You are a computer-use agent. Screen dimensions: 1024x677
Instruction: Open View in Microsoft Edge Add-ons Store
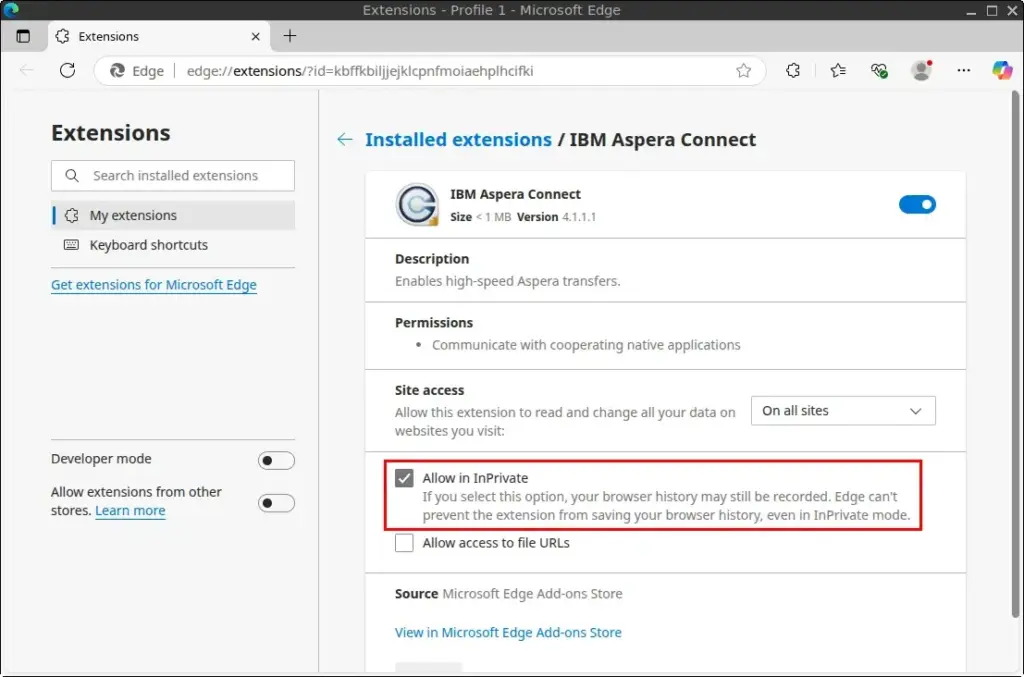[x=508, y=633]
